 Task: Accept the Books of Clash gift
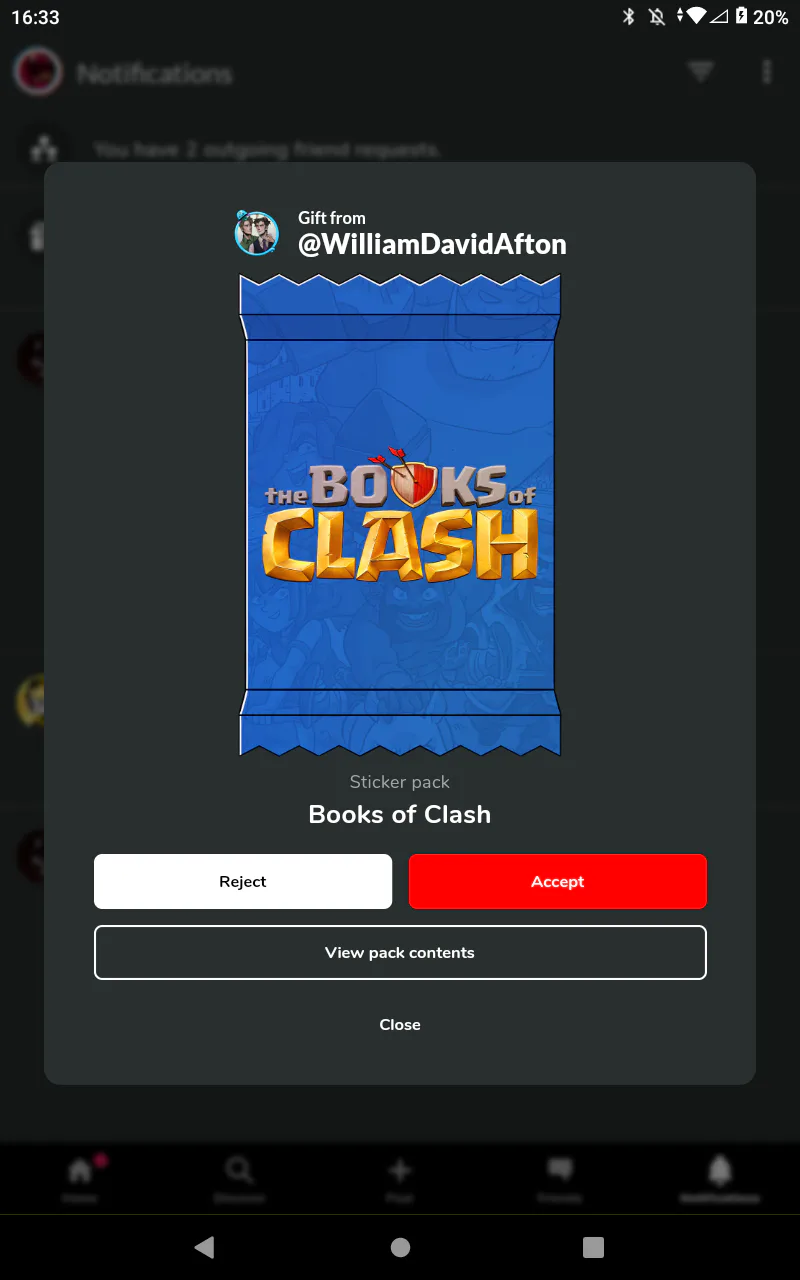point(557,881)
